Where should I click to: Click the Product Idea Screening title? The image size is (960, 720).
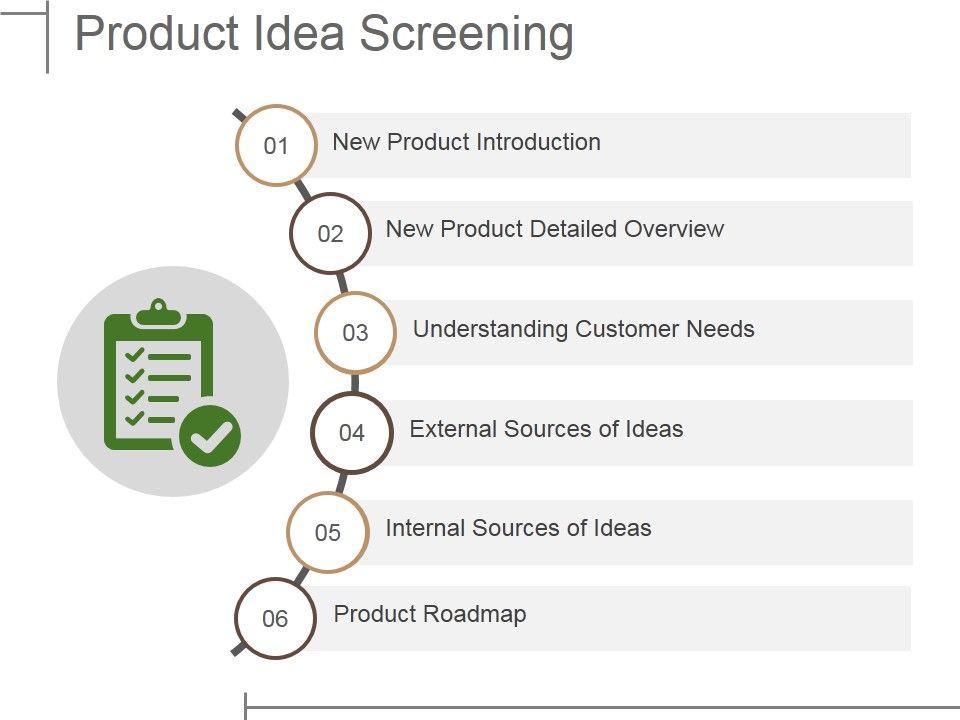(x=324, y=34)
